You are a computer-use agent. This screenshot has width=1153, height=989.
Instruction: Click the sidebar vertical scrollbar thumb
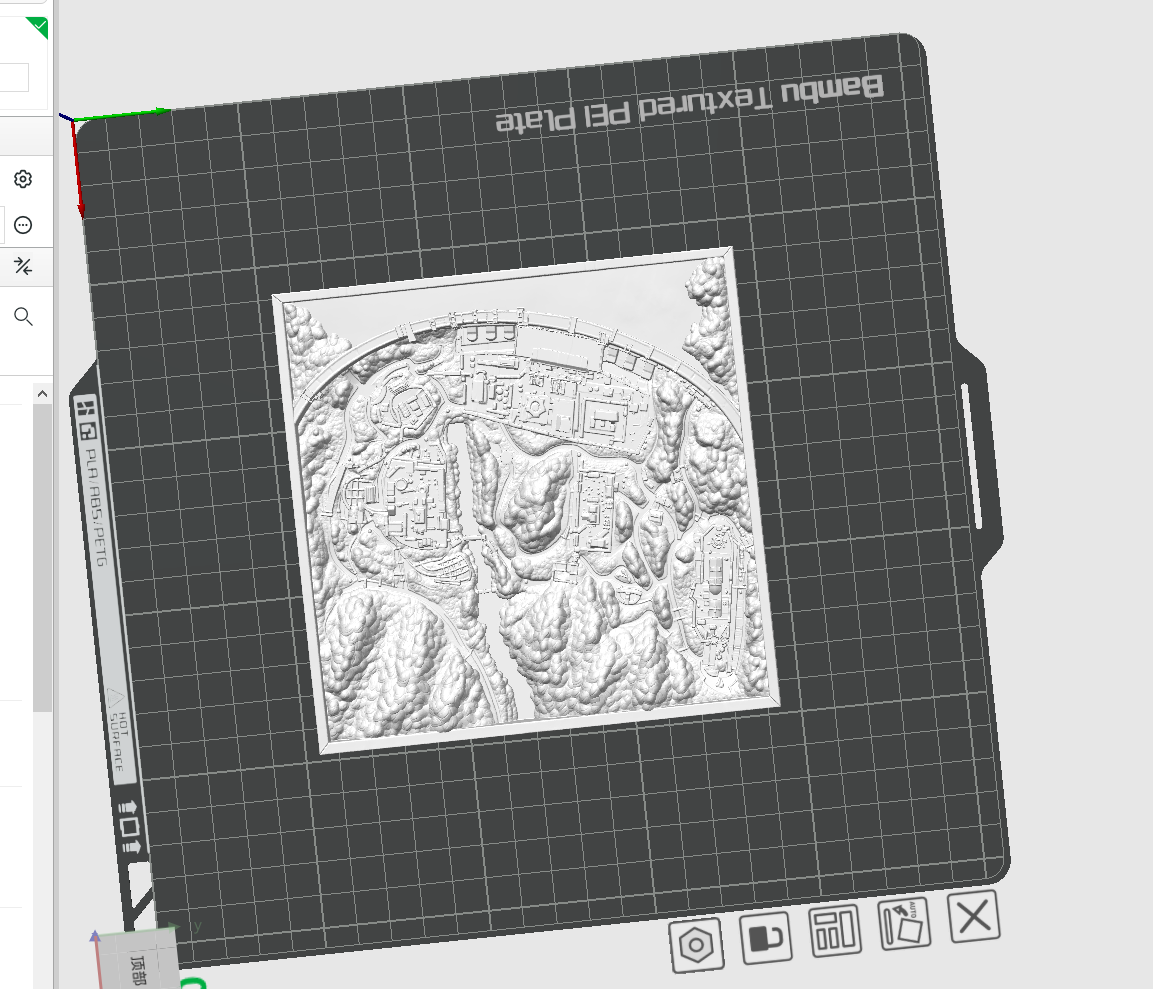pos(43,557)
